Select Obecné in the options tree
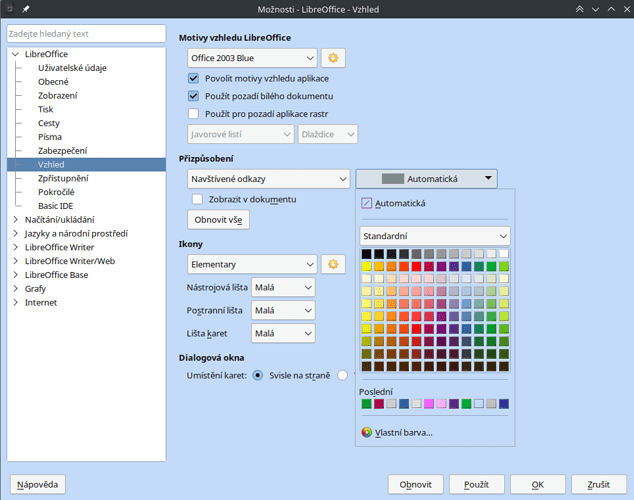Viewport: 634px width, 500px height. click(53, 82)
